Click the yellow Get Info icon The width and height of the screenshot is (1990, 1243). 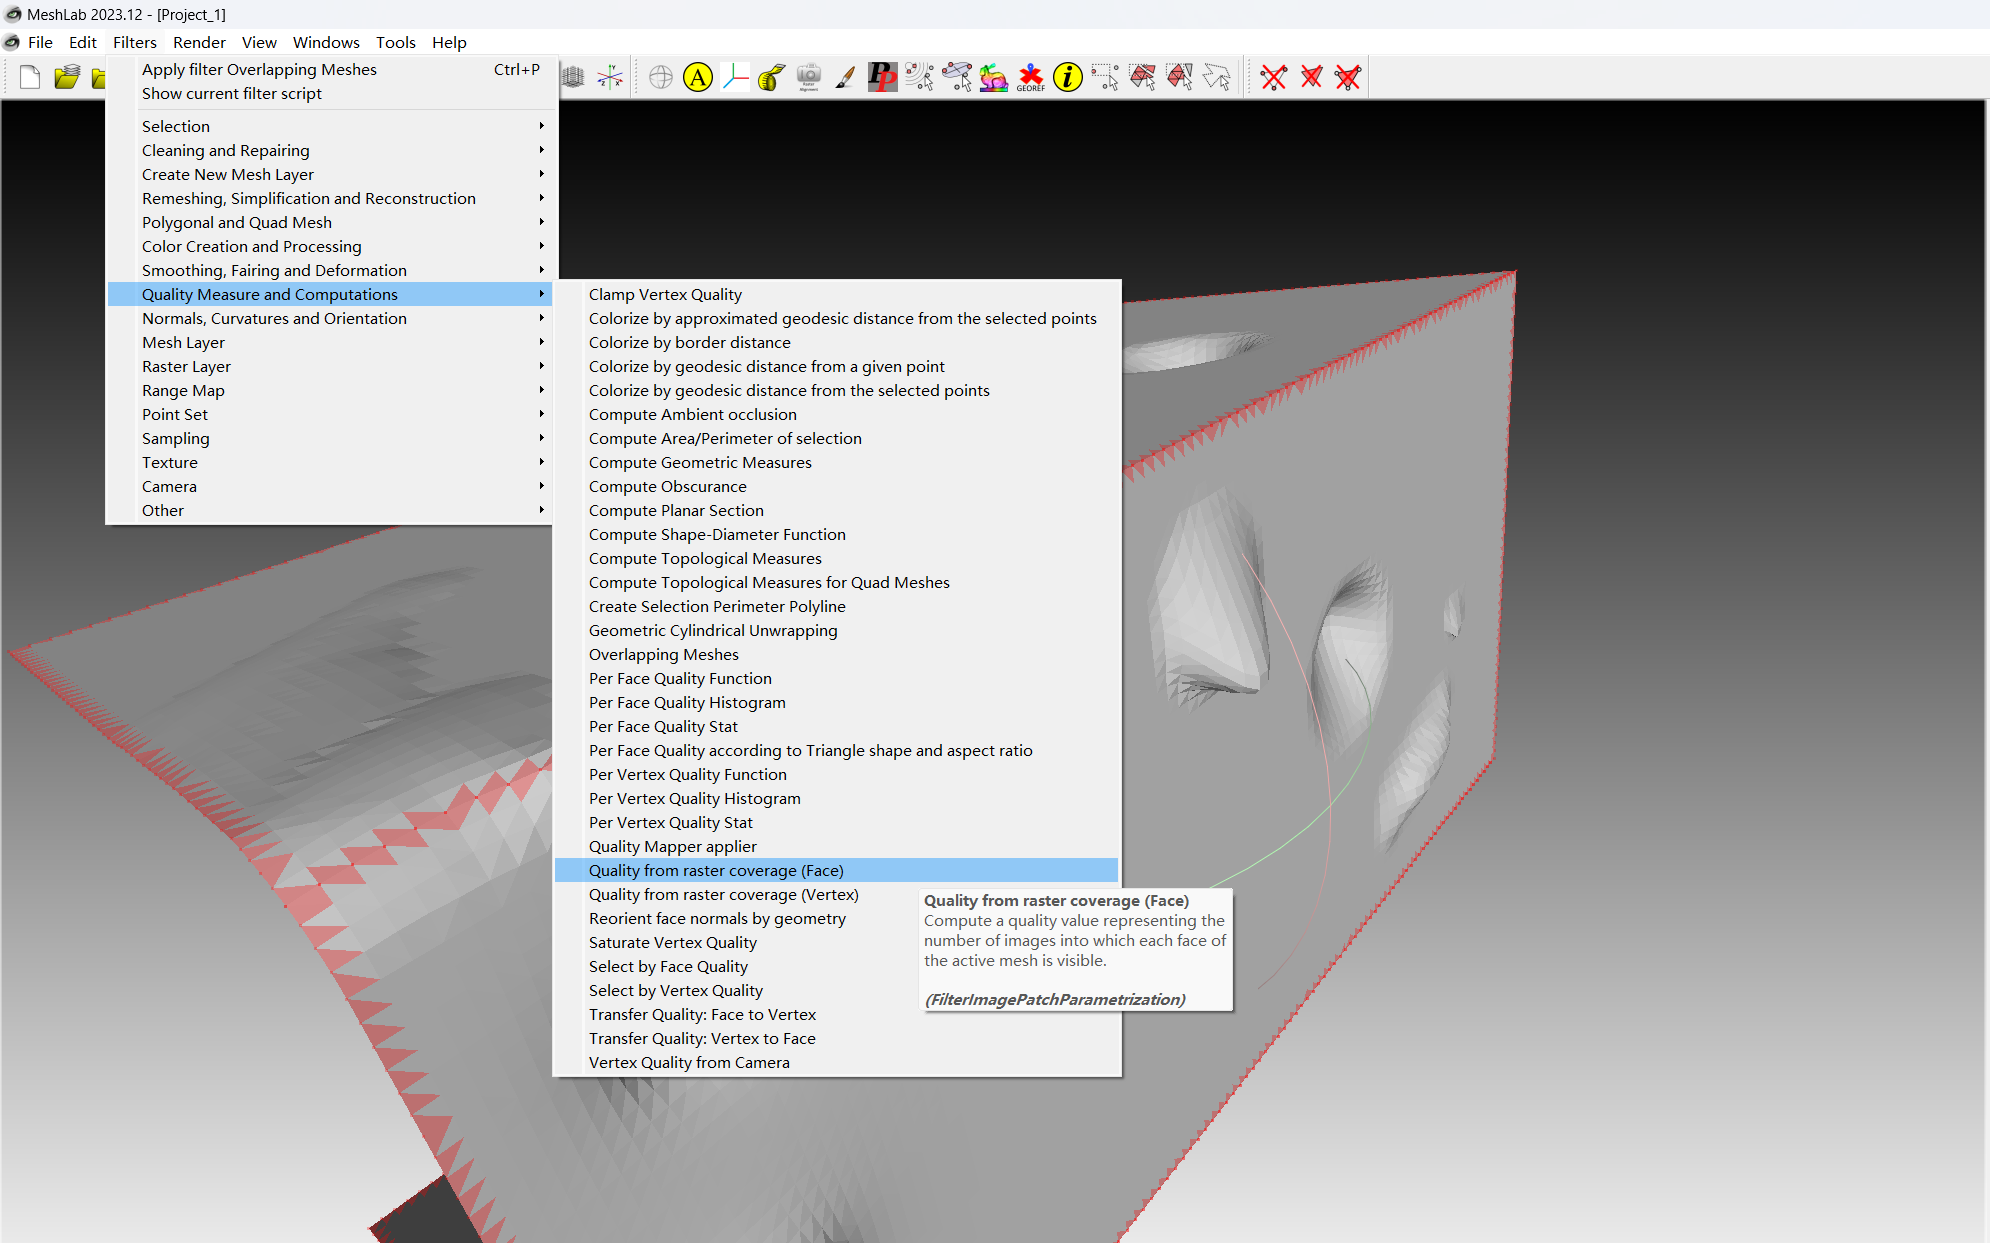[x=1068, y=77]
